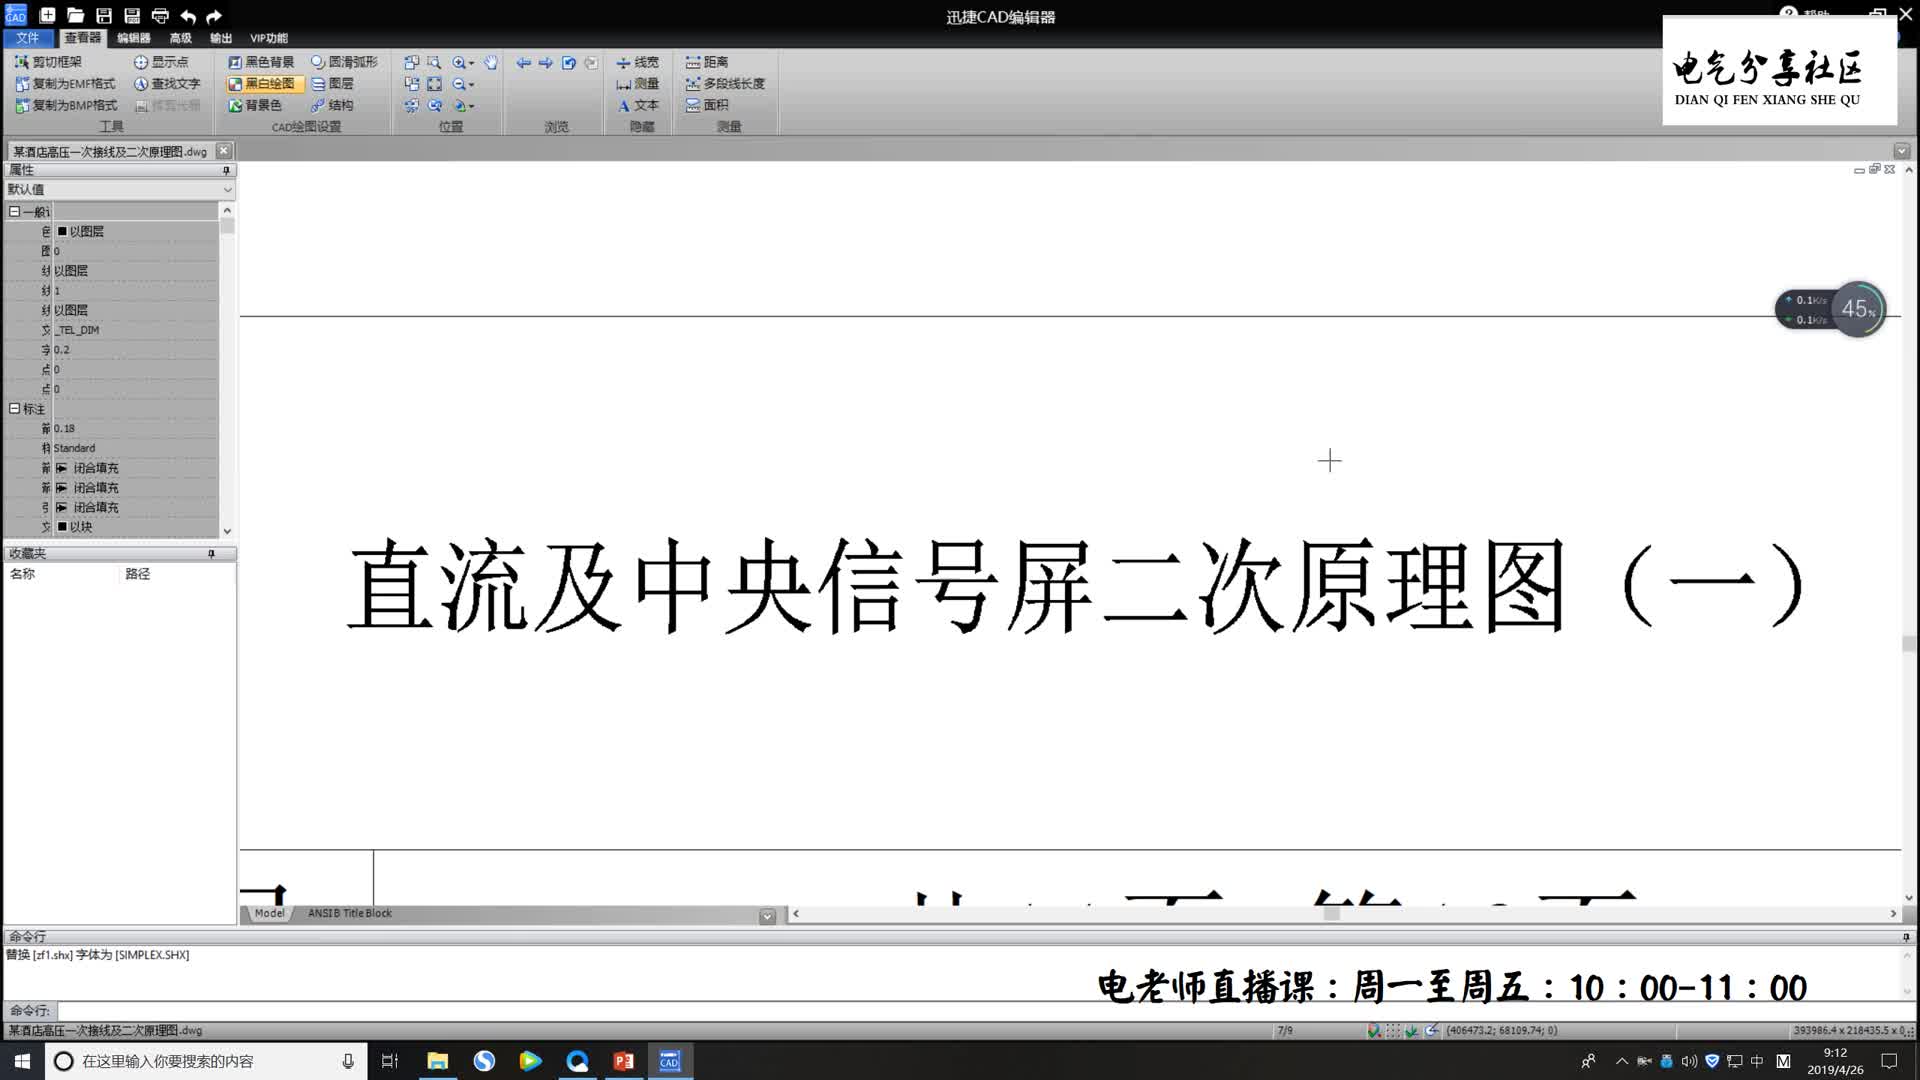Screen dimensions: 1920x1080
Task: Go to next view arrow
Action: [546, 62]
